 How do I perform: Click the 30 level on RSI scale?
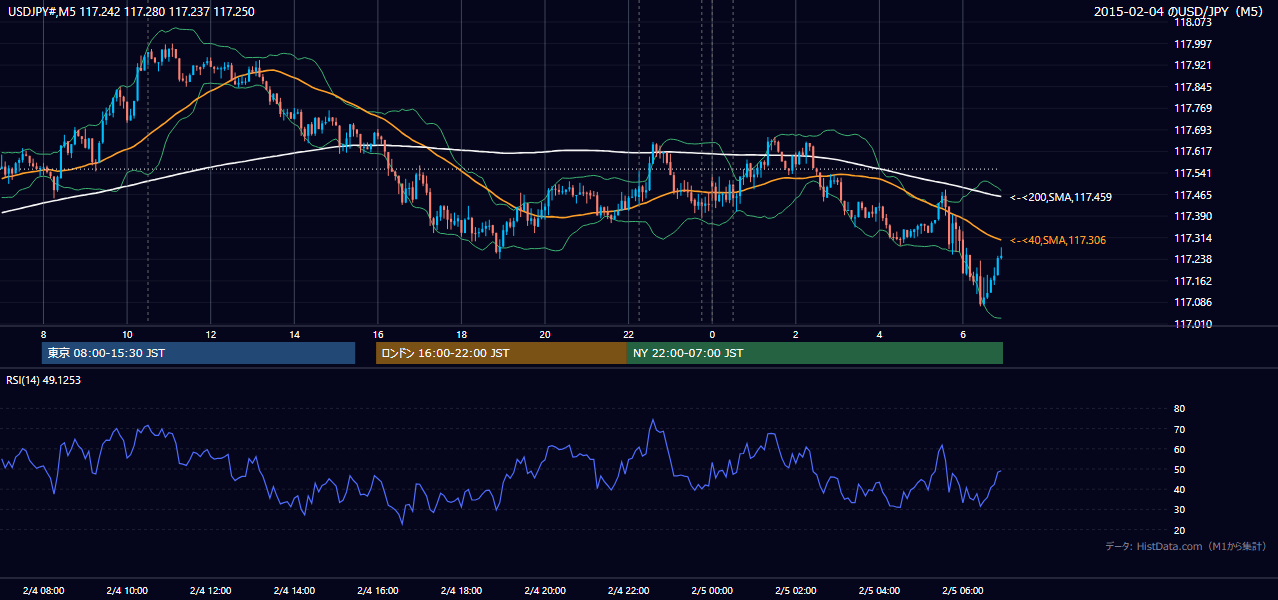[x=1179, y=510]
